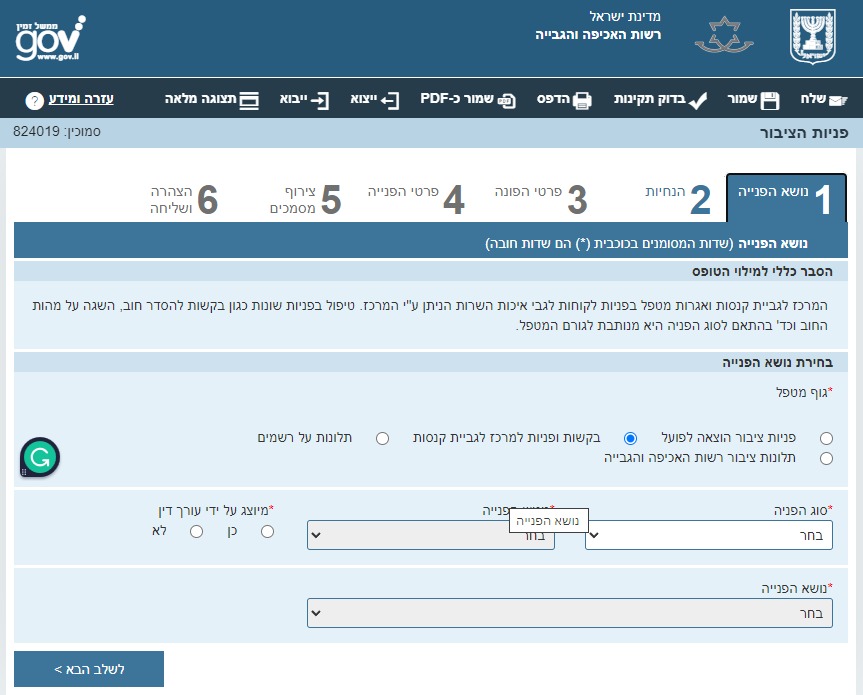
Task: Click the full view icon (תצוגה מלאה)
Action: tap(249, 100)
